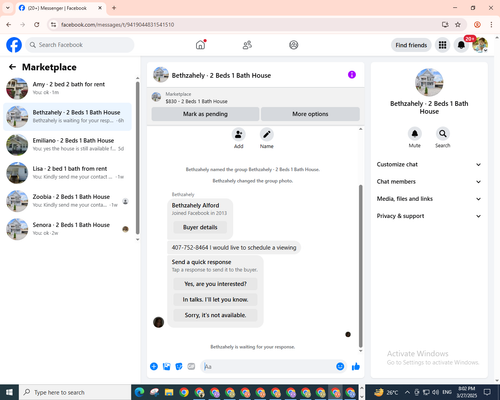Click More options button
The height and width of the screenshot is (400, 500).
310,114
